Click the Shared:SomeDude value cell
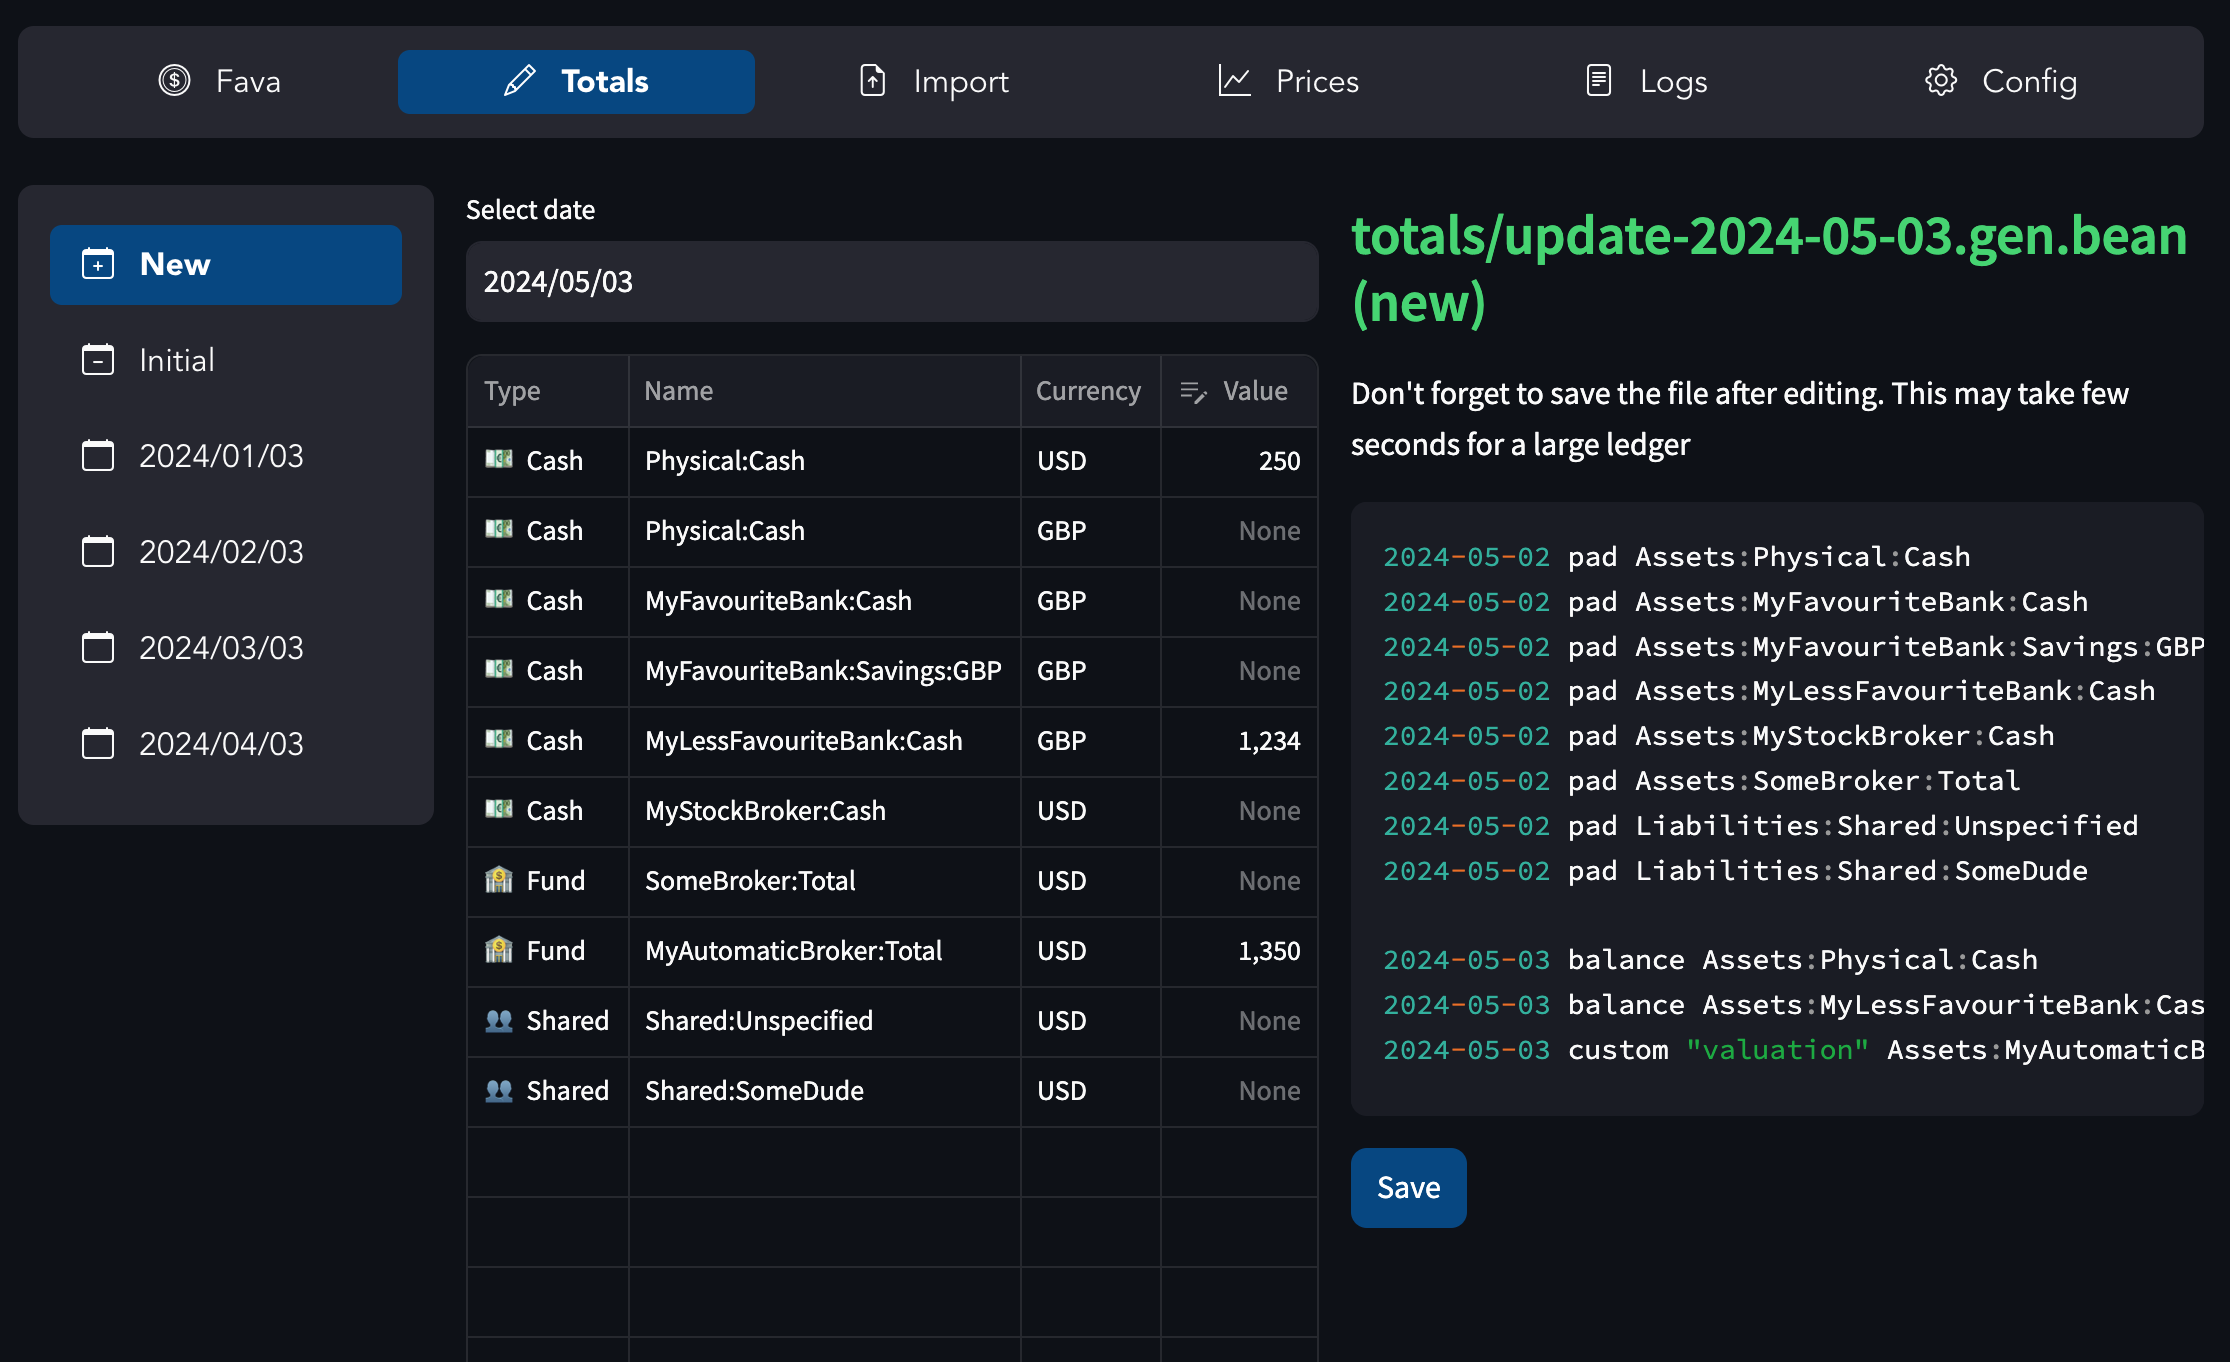Viewport: 2230px width, 1362px height. 1239,1091
